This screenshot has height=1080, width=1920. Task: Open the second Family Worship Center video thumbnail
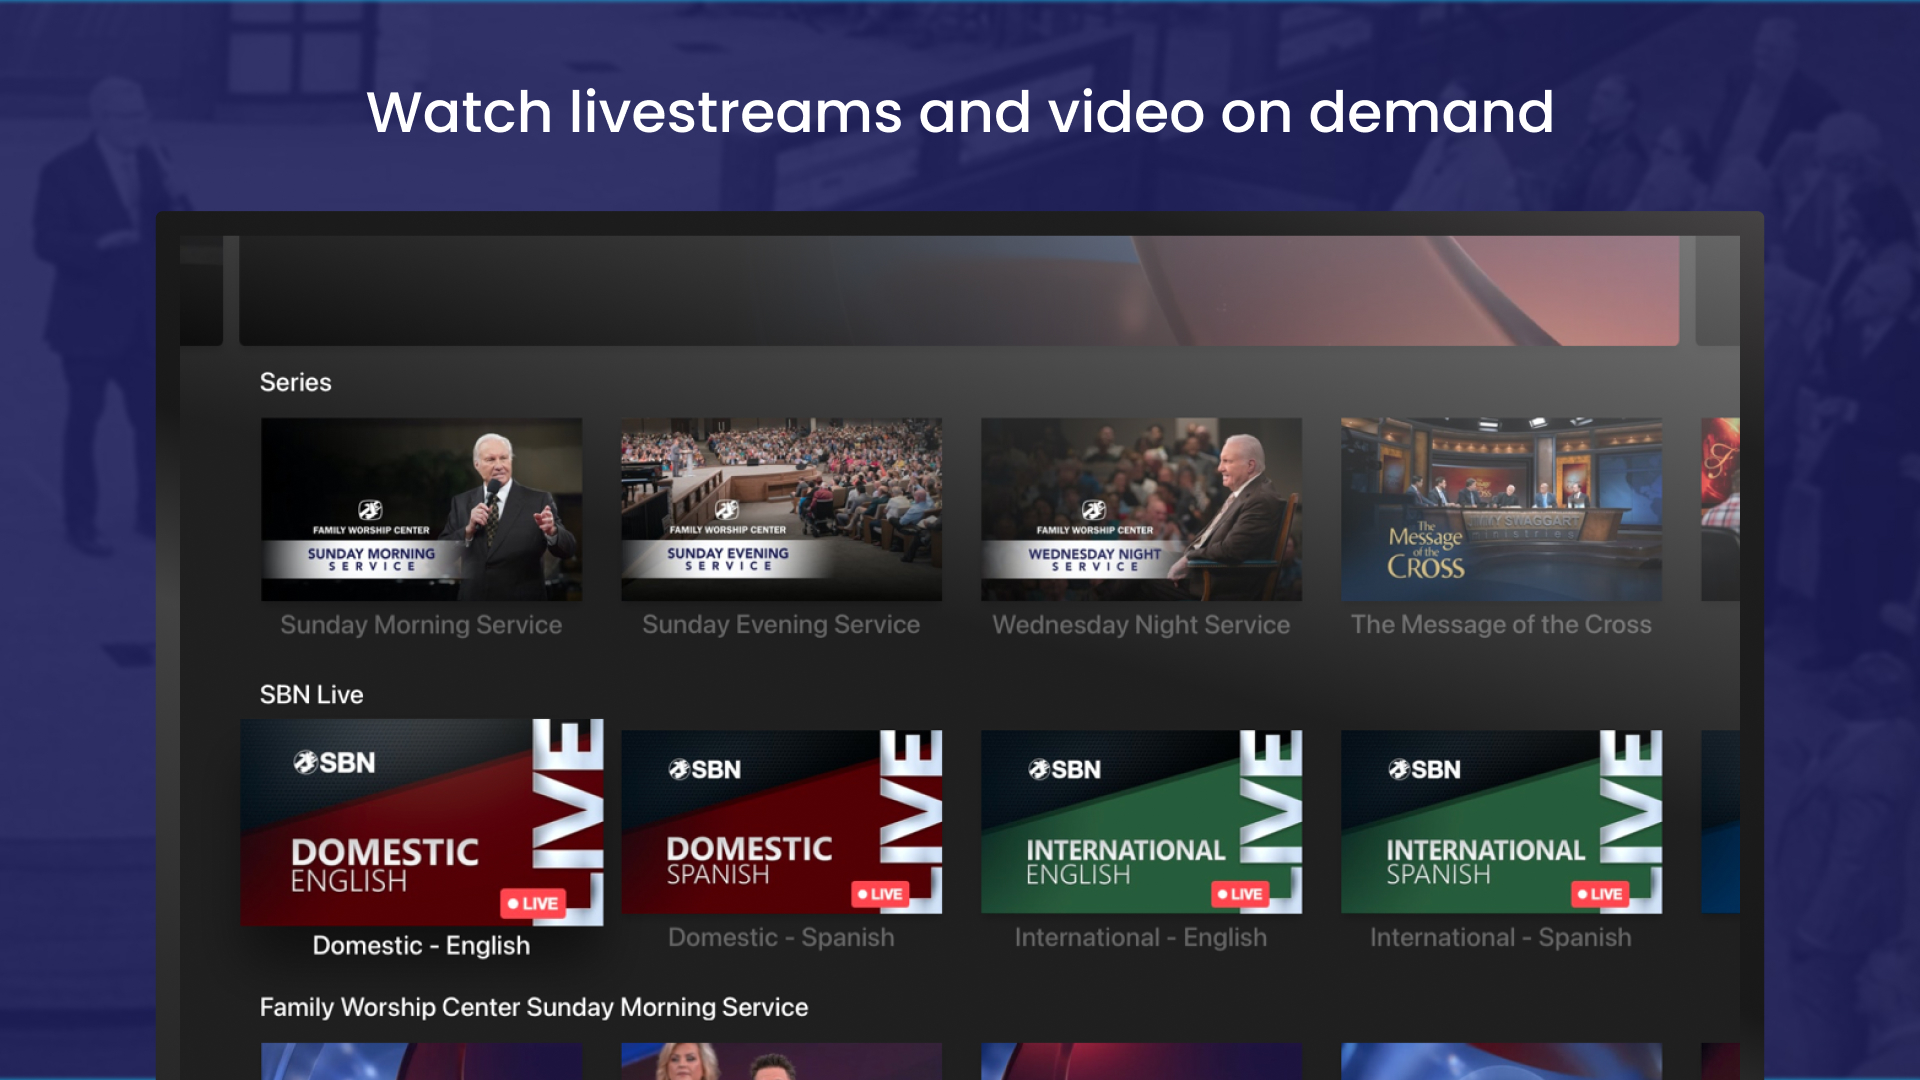click(781, 1060)
